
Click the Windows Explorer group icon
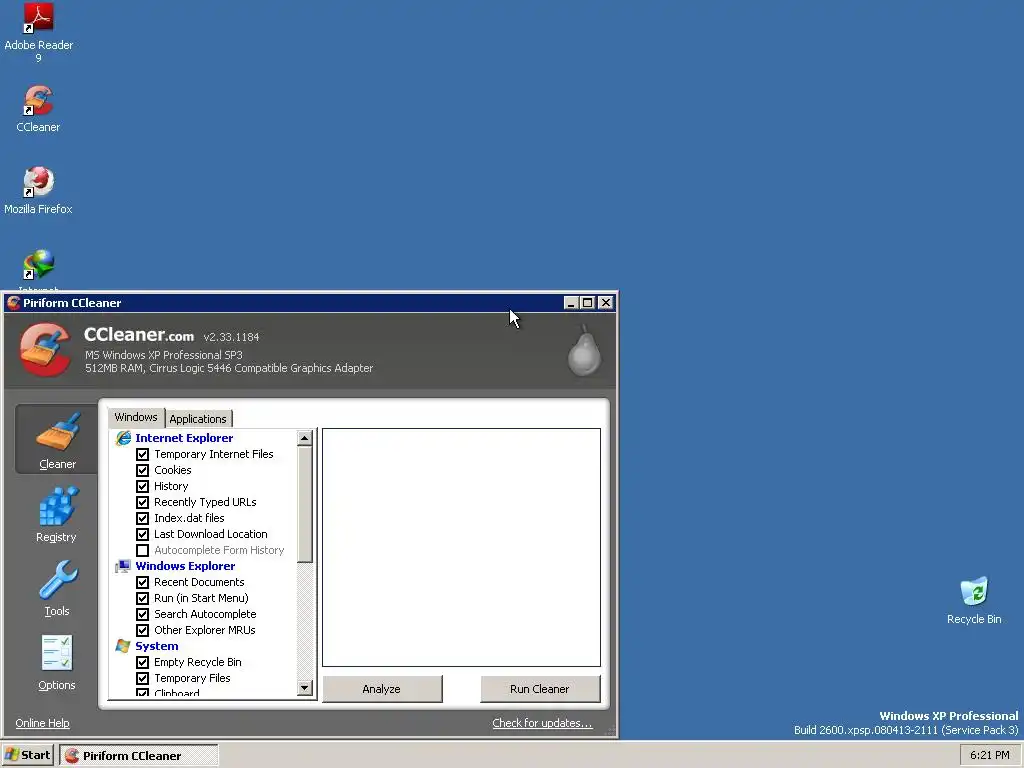(123, 566)
